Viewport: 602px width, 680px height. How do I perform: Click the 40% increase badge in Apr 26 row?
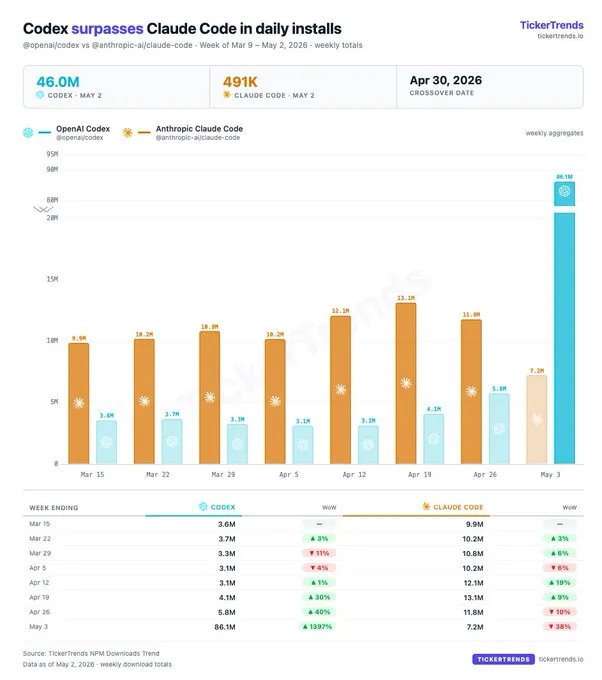(320, 612)
